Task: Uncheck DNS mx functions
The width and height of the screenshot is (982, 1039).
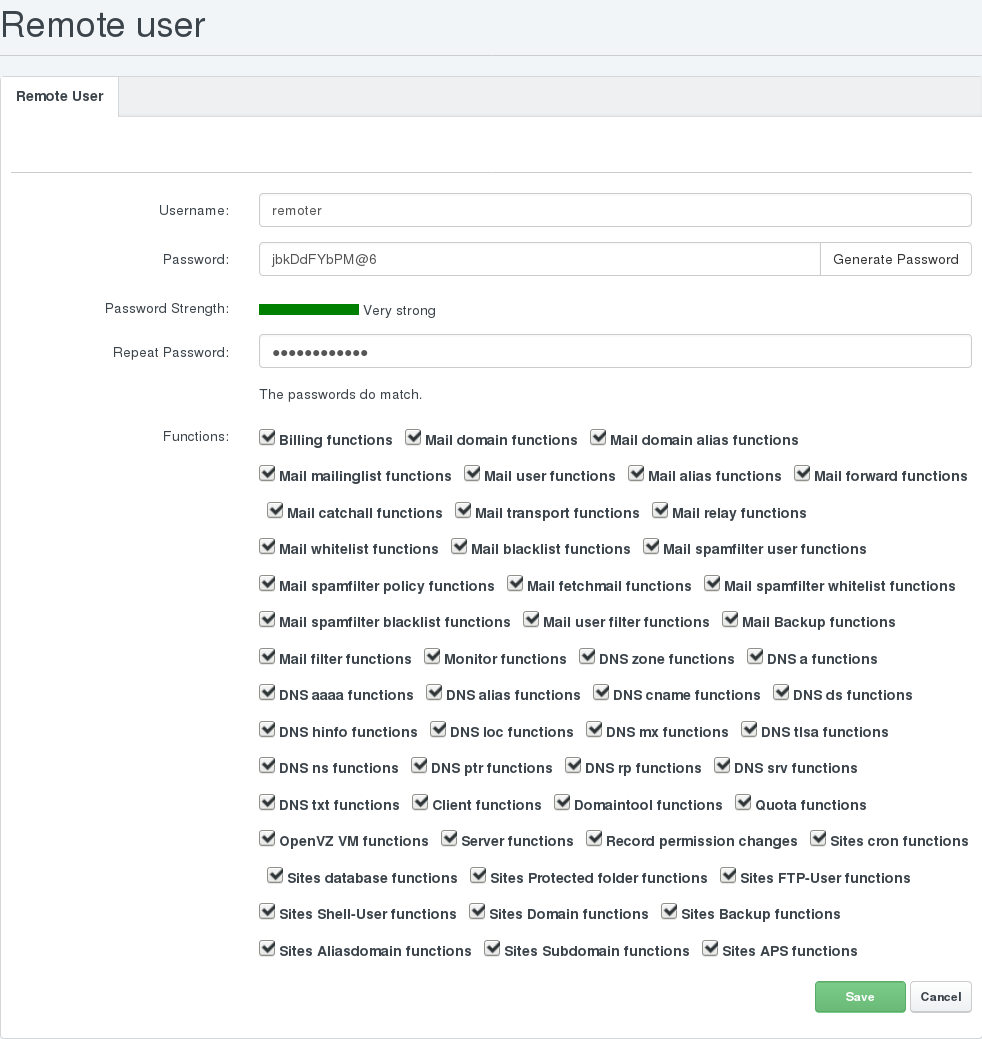Action: point(594,729)
